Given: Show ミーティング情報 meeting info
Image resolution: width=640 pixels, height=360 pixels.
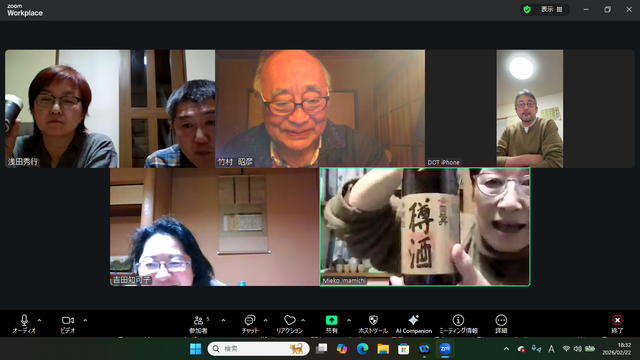Looking at the screenshot, I should pyautogui.click(x=458, y=324).
